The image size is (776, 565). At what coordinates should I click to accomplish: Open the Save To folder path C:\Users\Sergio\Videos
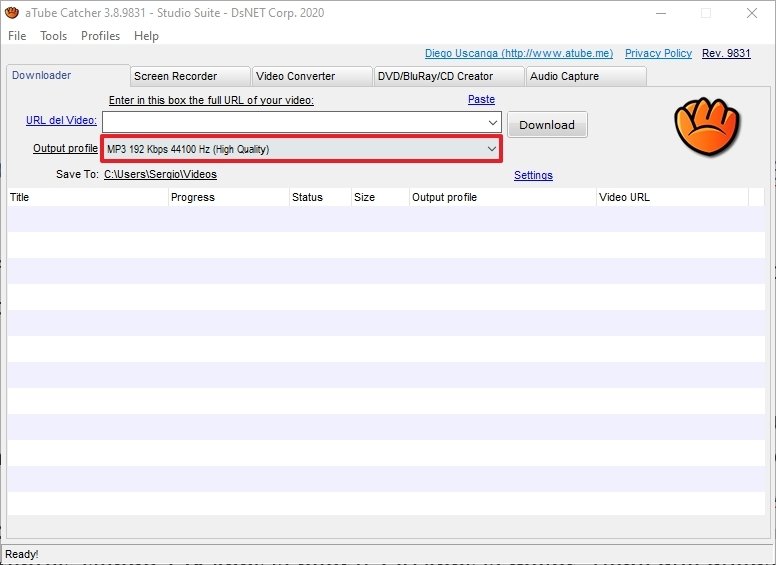pyautogui.click(x=160, y=175)
